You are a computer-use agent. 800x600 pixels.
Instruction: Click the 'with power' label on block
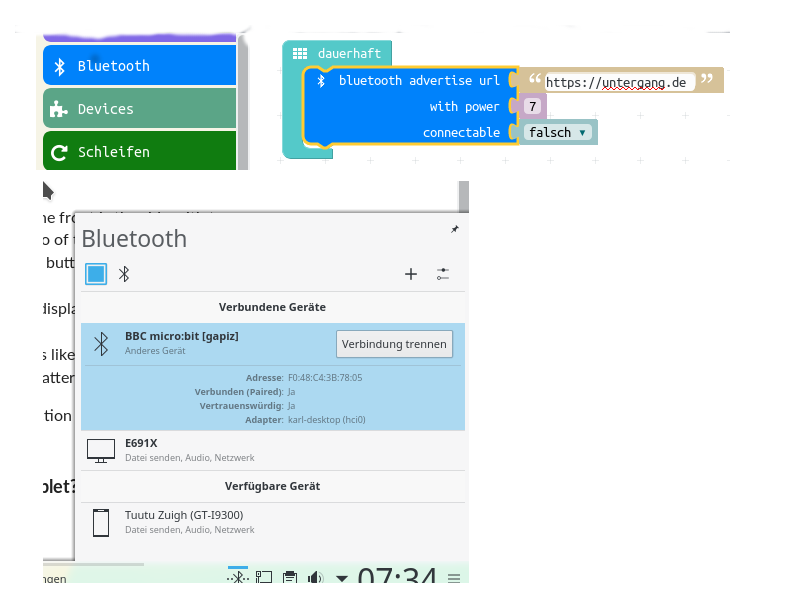464,107
